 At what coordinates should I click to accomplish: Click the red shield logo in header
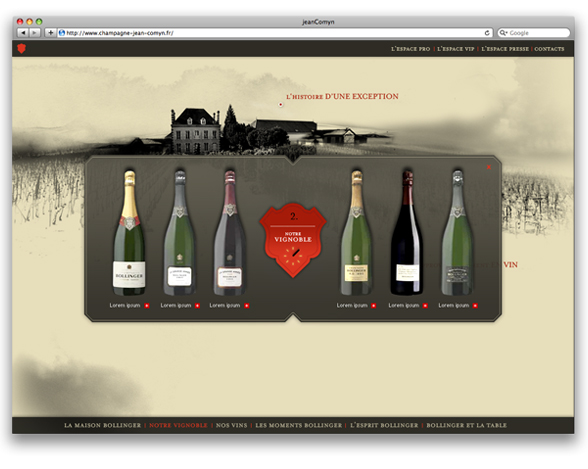(22, 48)
